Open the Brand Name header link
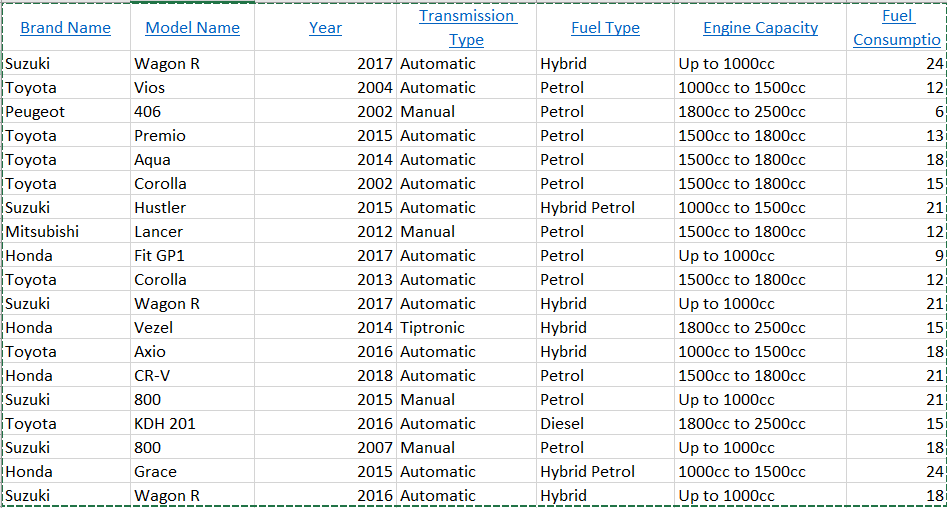Viewport: 947px width, 508px height. coord(65,28)
